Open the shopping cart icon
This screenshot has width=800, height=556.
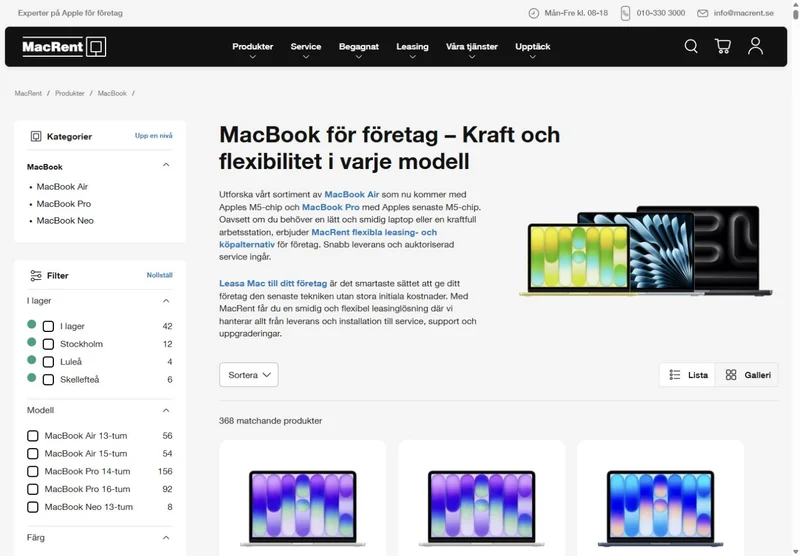coord(722,46)
